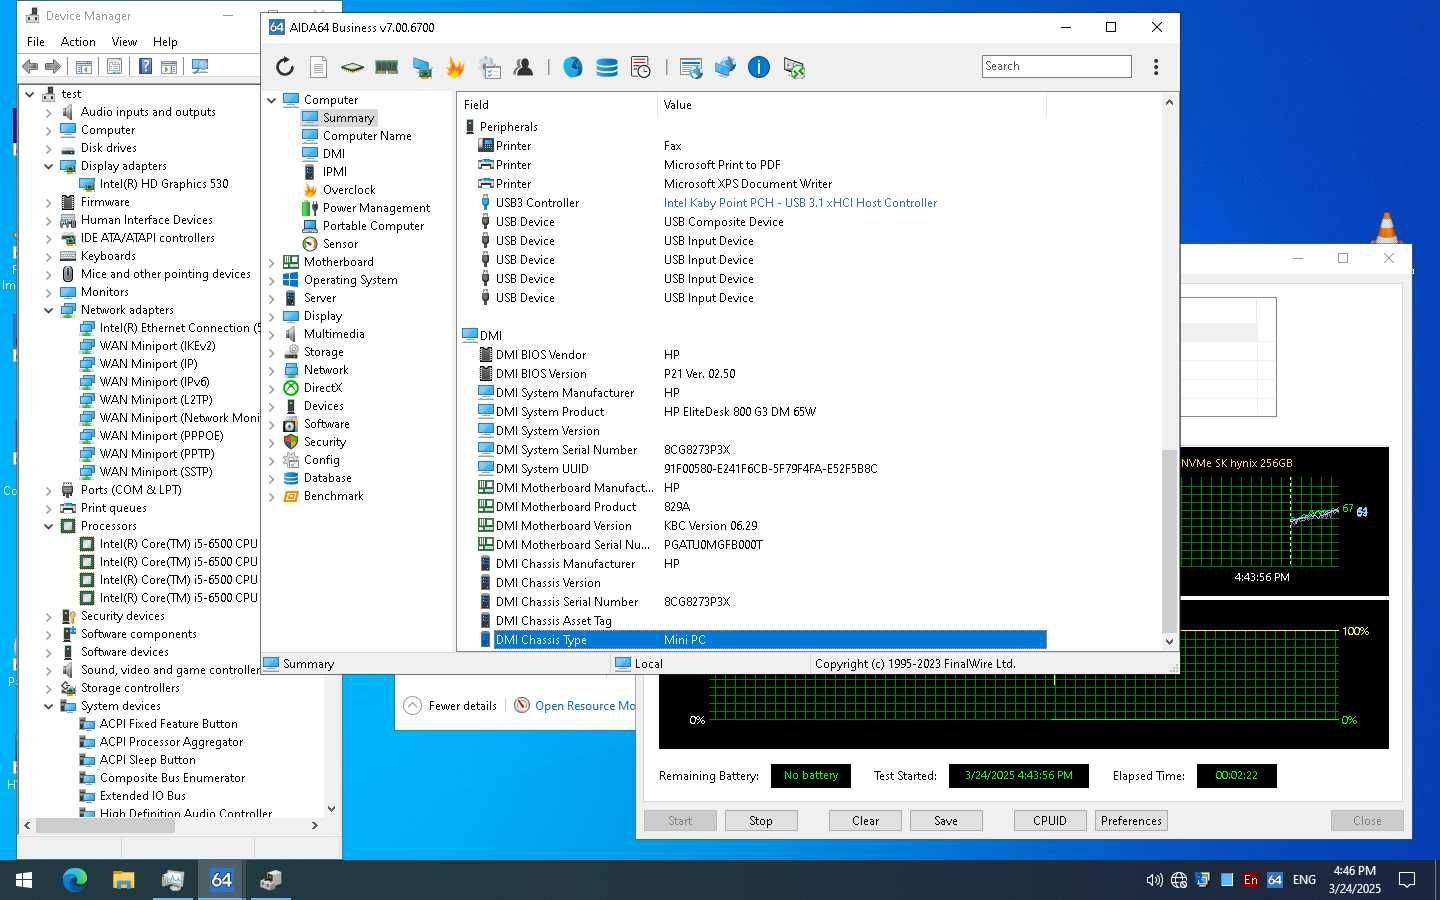
Task: Click the AIDA64 Search field
Action: 1056,66
